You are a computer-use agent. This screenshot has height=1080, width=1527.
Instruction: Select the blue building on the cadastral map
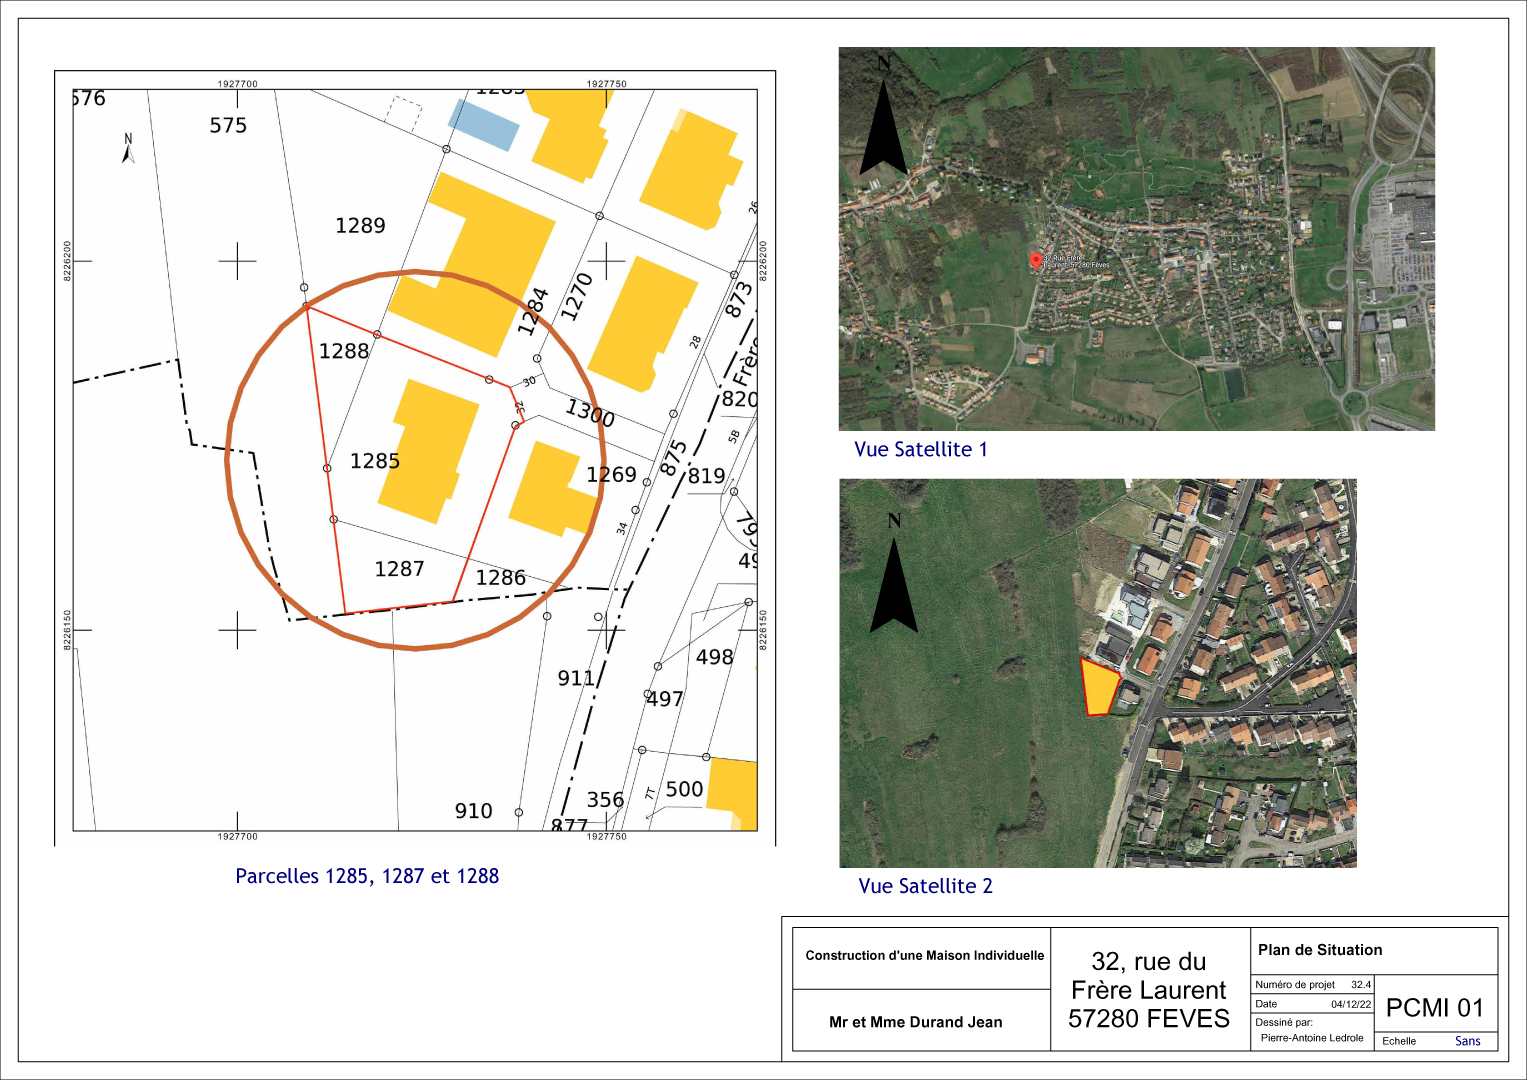coord(484,125)
